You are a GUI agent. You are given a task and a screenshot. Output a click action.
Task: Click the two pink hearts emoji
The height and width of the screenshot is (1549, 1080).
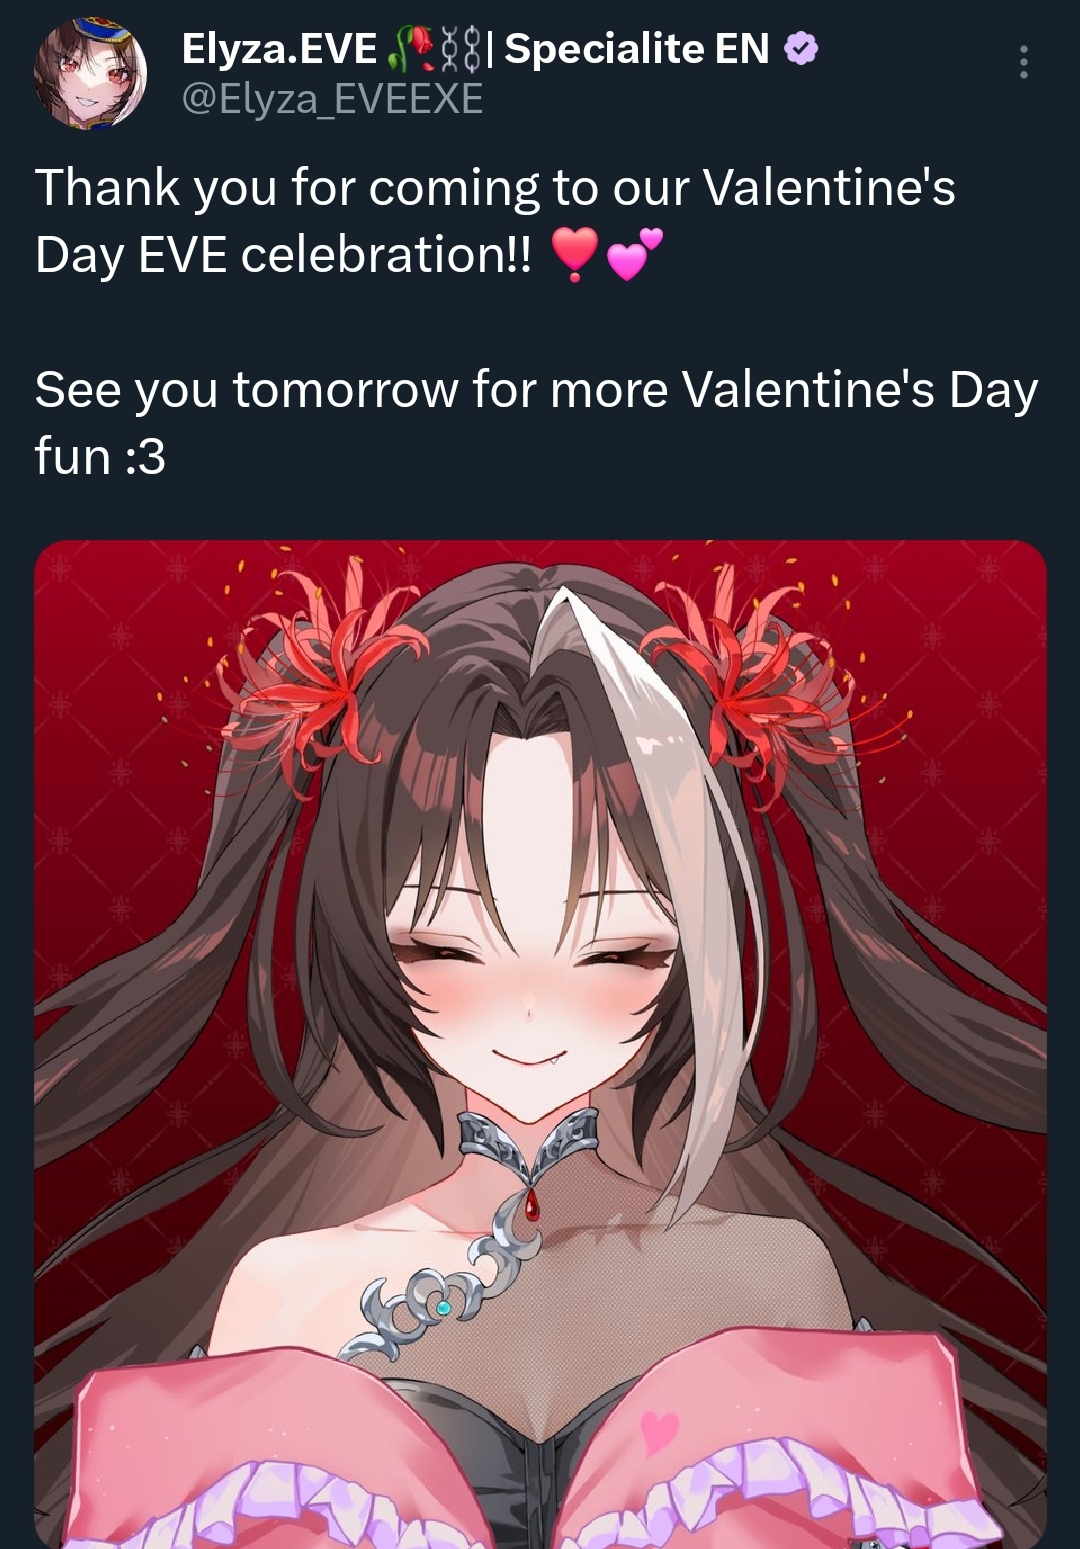[x=634, y=254]
